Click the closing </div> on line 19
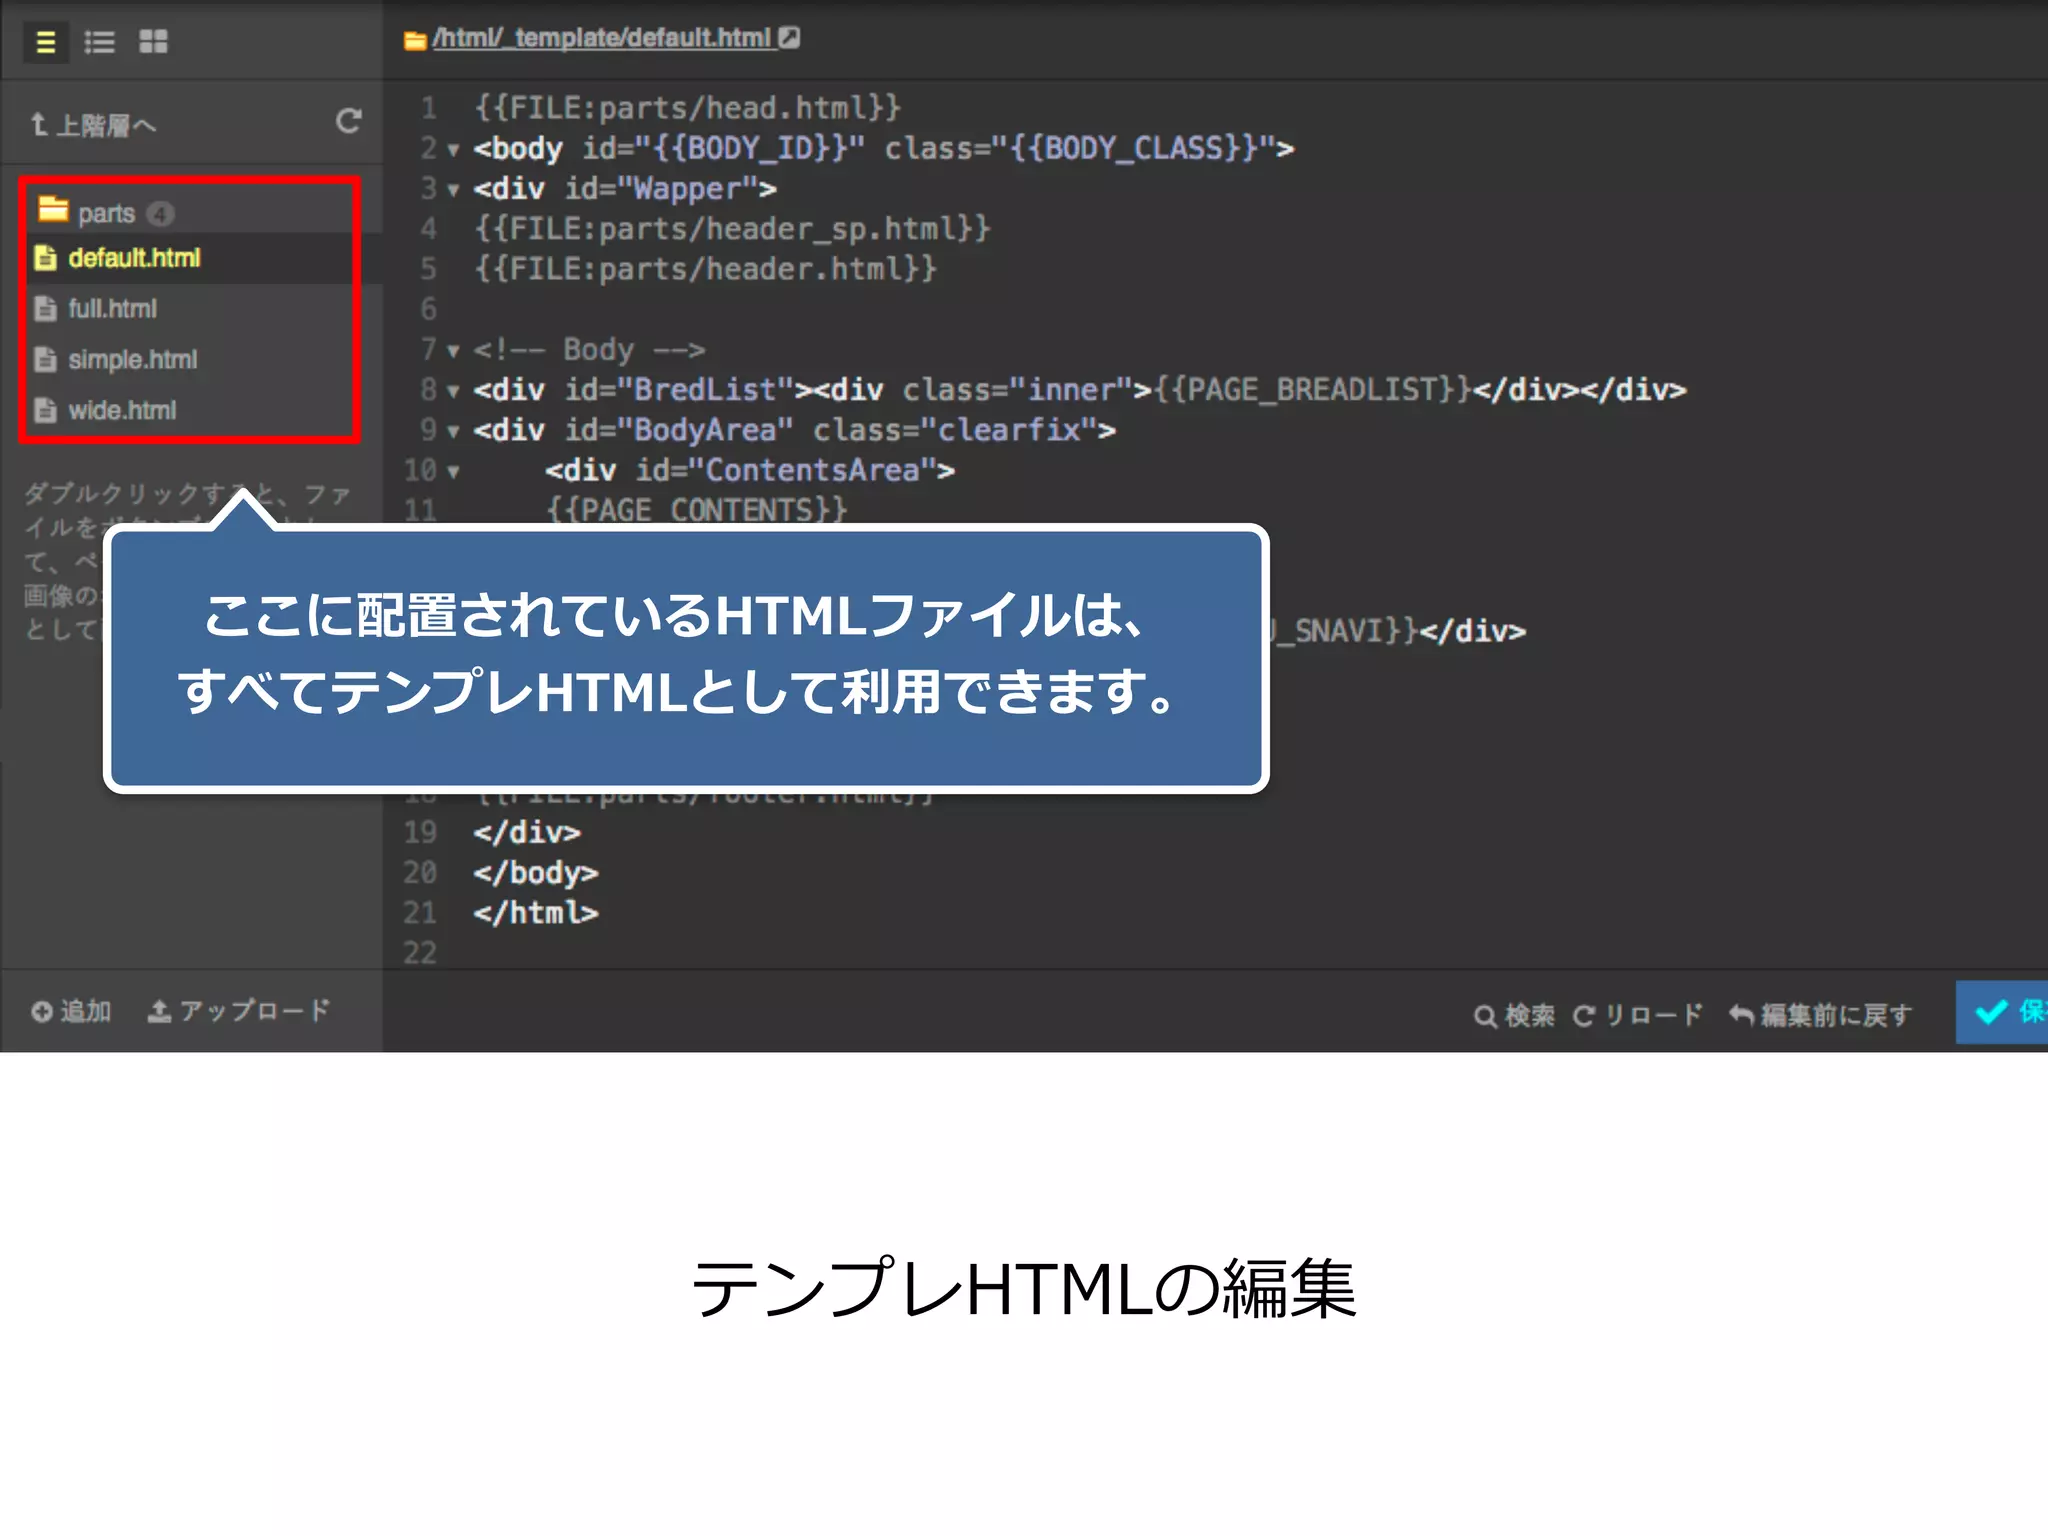The height and width of the screenshot is (1536, 2048). click(x=527, y=833)
